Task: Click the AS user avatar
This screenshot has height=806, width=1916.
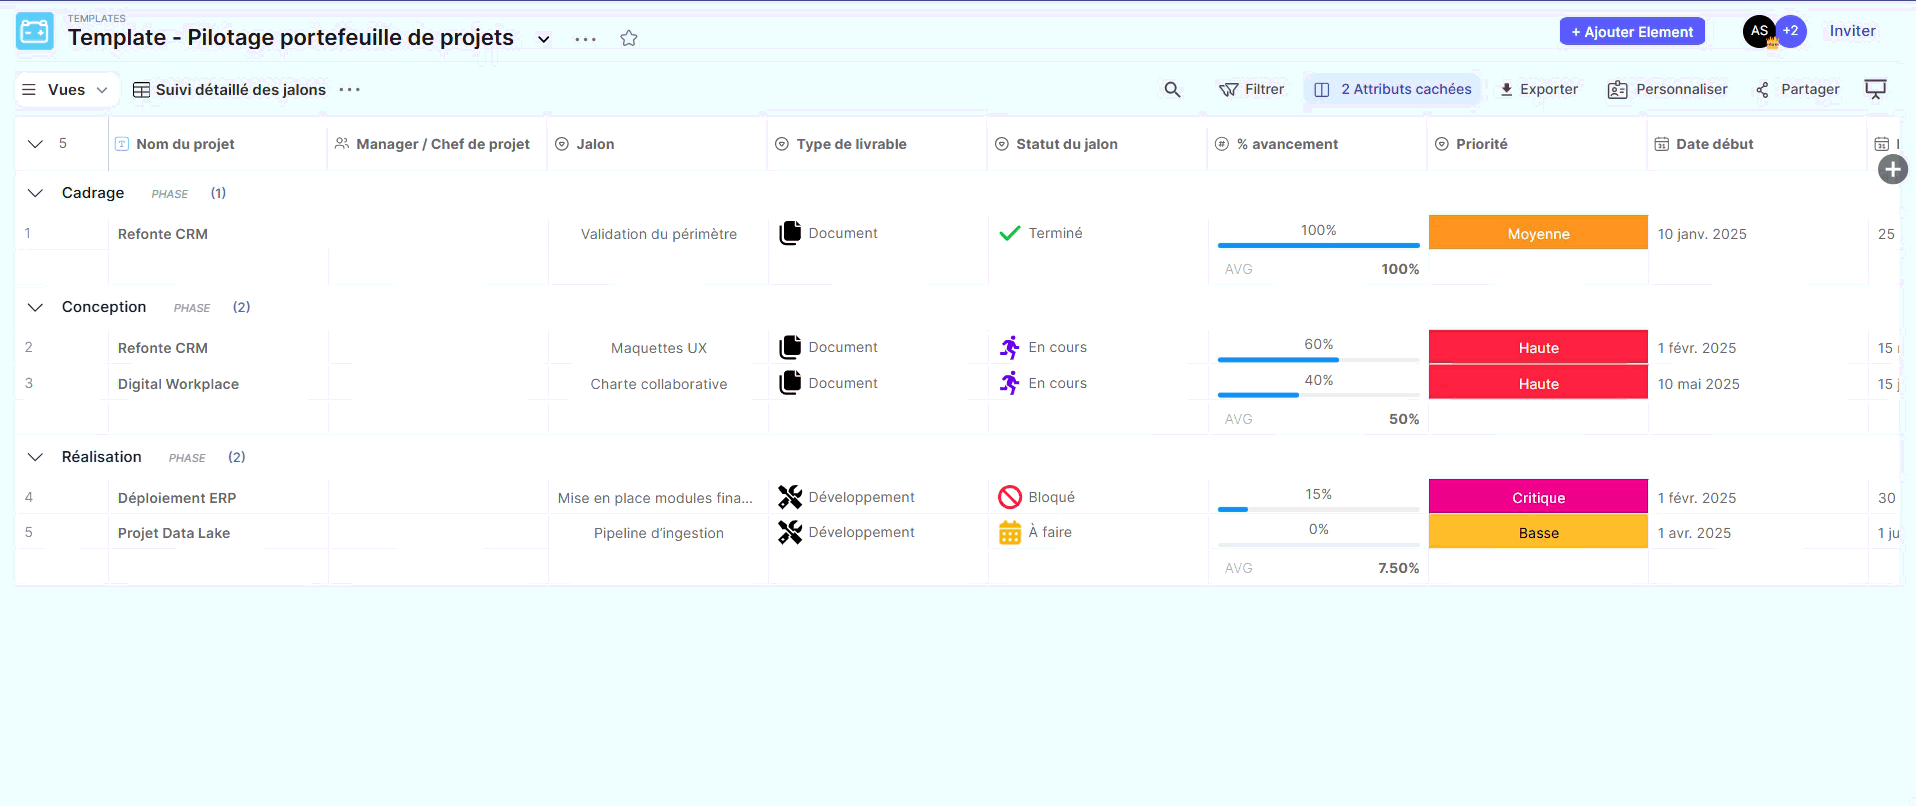Action: 1758,31
